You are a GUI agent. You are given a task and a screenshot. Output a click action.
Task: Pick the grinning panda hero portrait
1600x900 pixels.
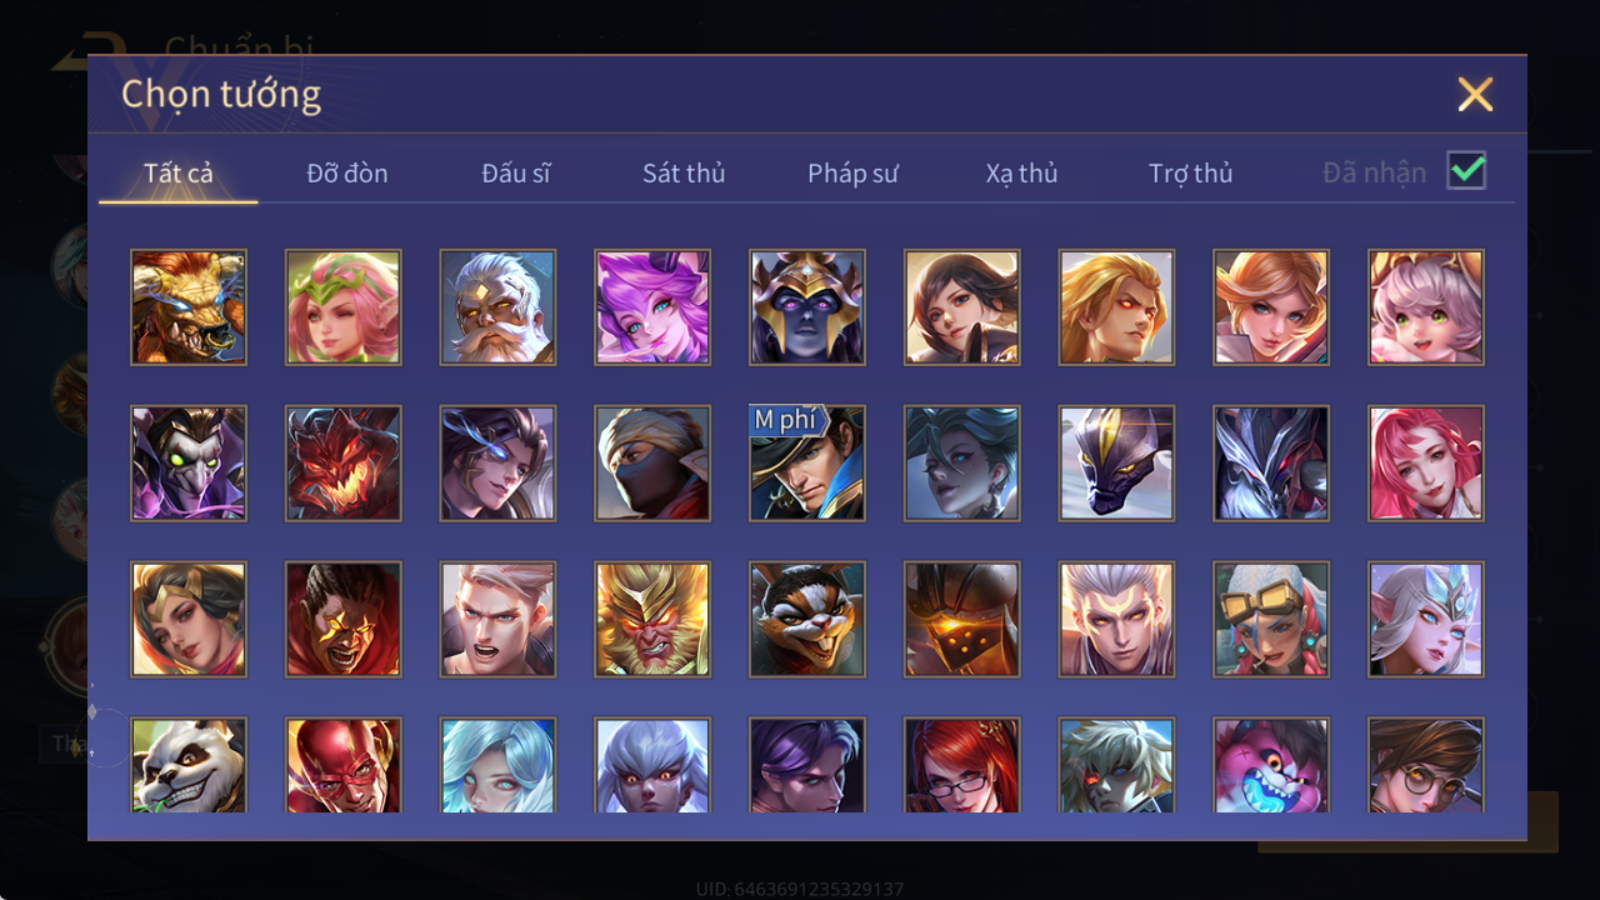coord(188,765)
